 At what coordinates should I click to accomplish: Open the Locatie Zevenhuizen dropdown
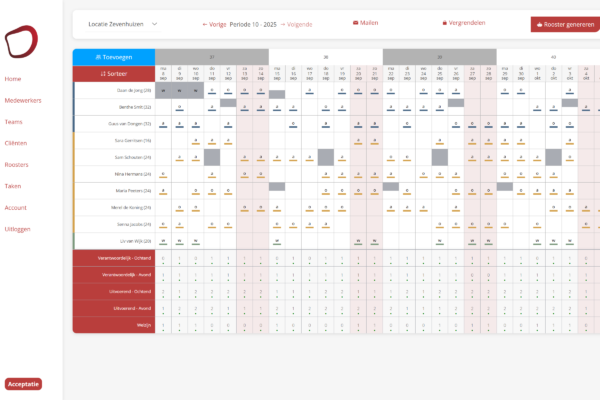[x=123, y=24]
